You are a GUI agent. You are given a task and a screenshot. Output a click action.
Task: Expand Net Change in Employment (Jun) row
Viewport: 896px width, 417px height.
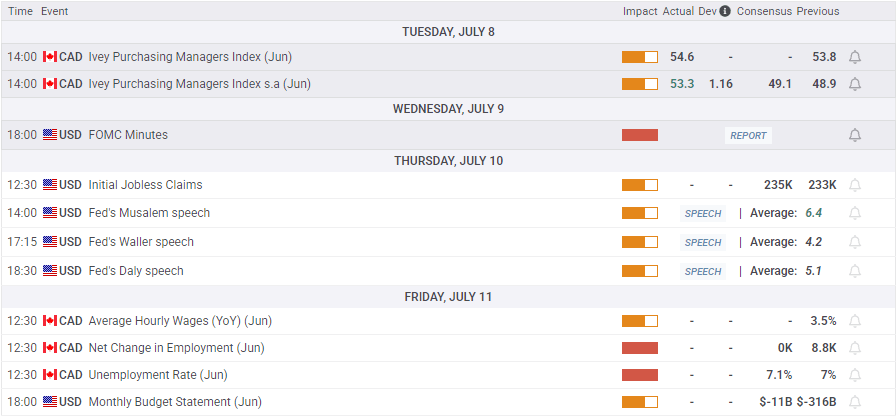pos(176,348)
